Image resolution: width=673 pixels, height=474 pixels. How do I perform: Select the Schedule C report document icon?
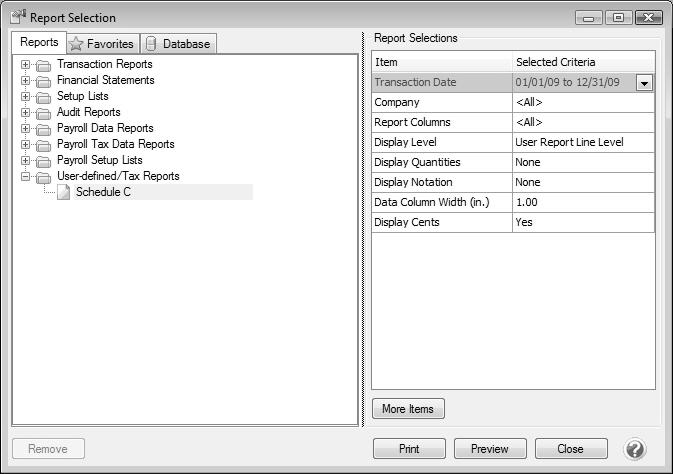pyautogui.click(x=63, y=192)
